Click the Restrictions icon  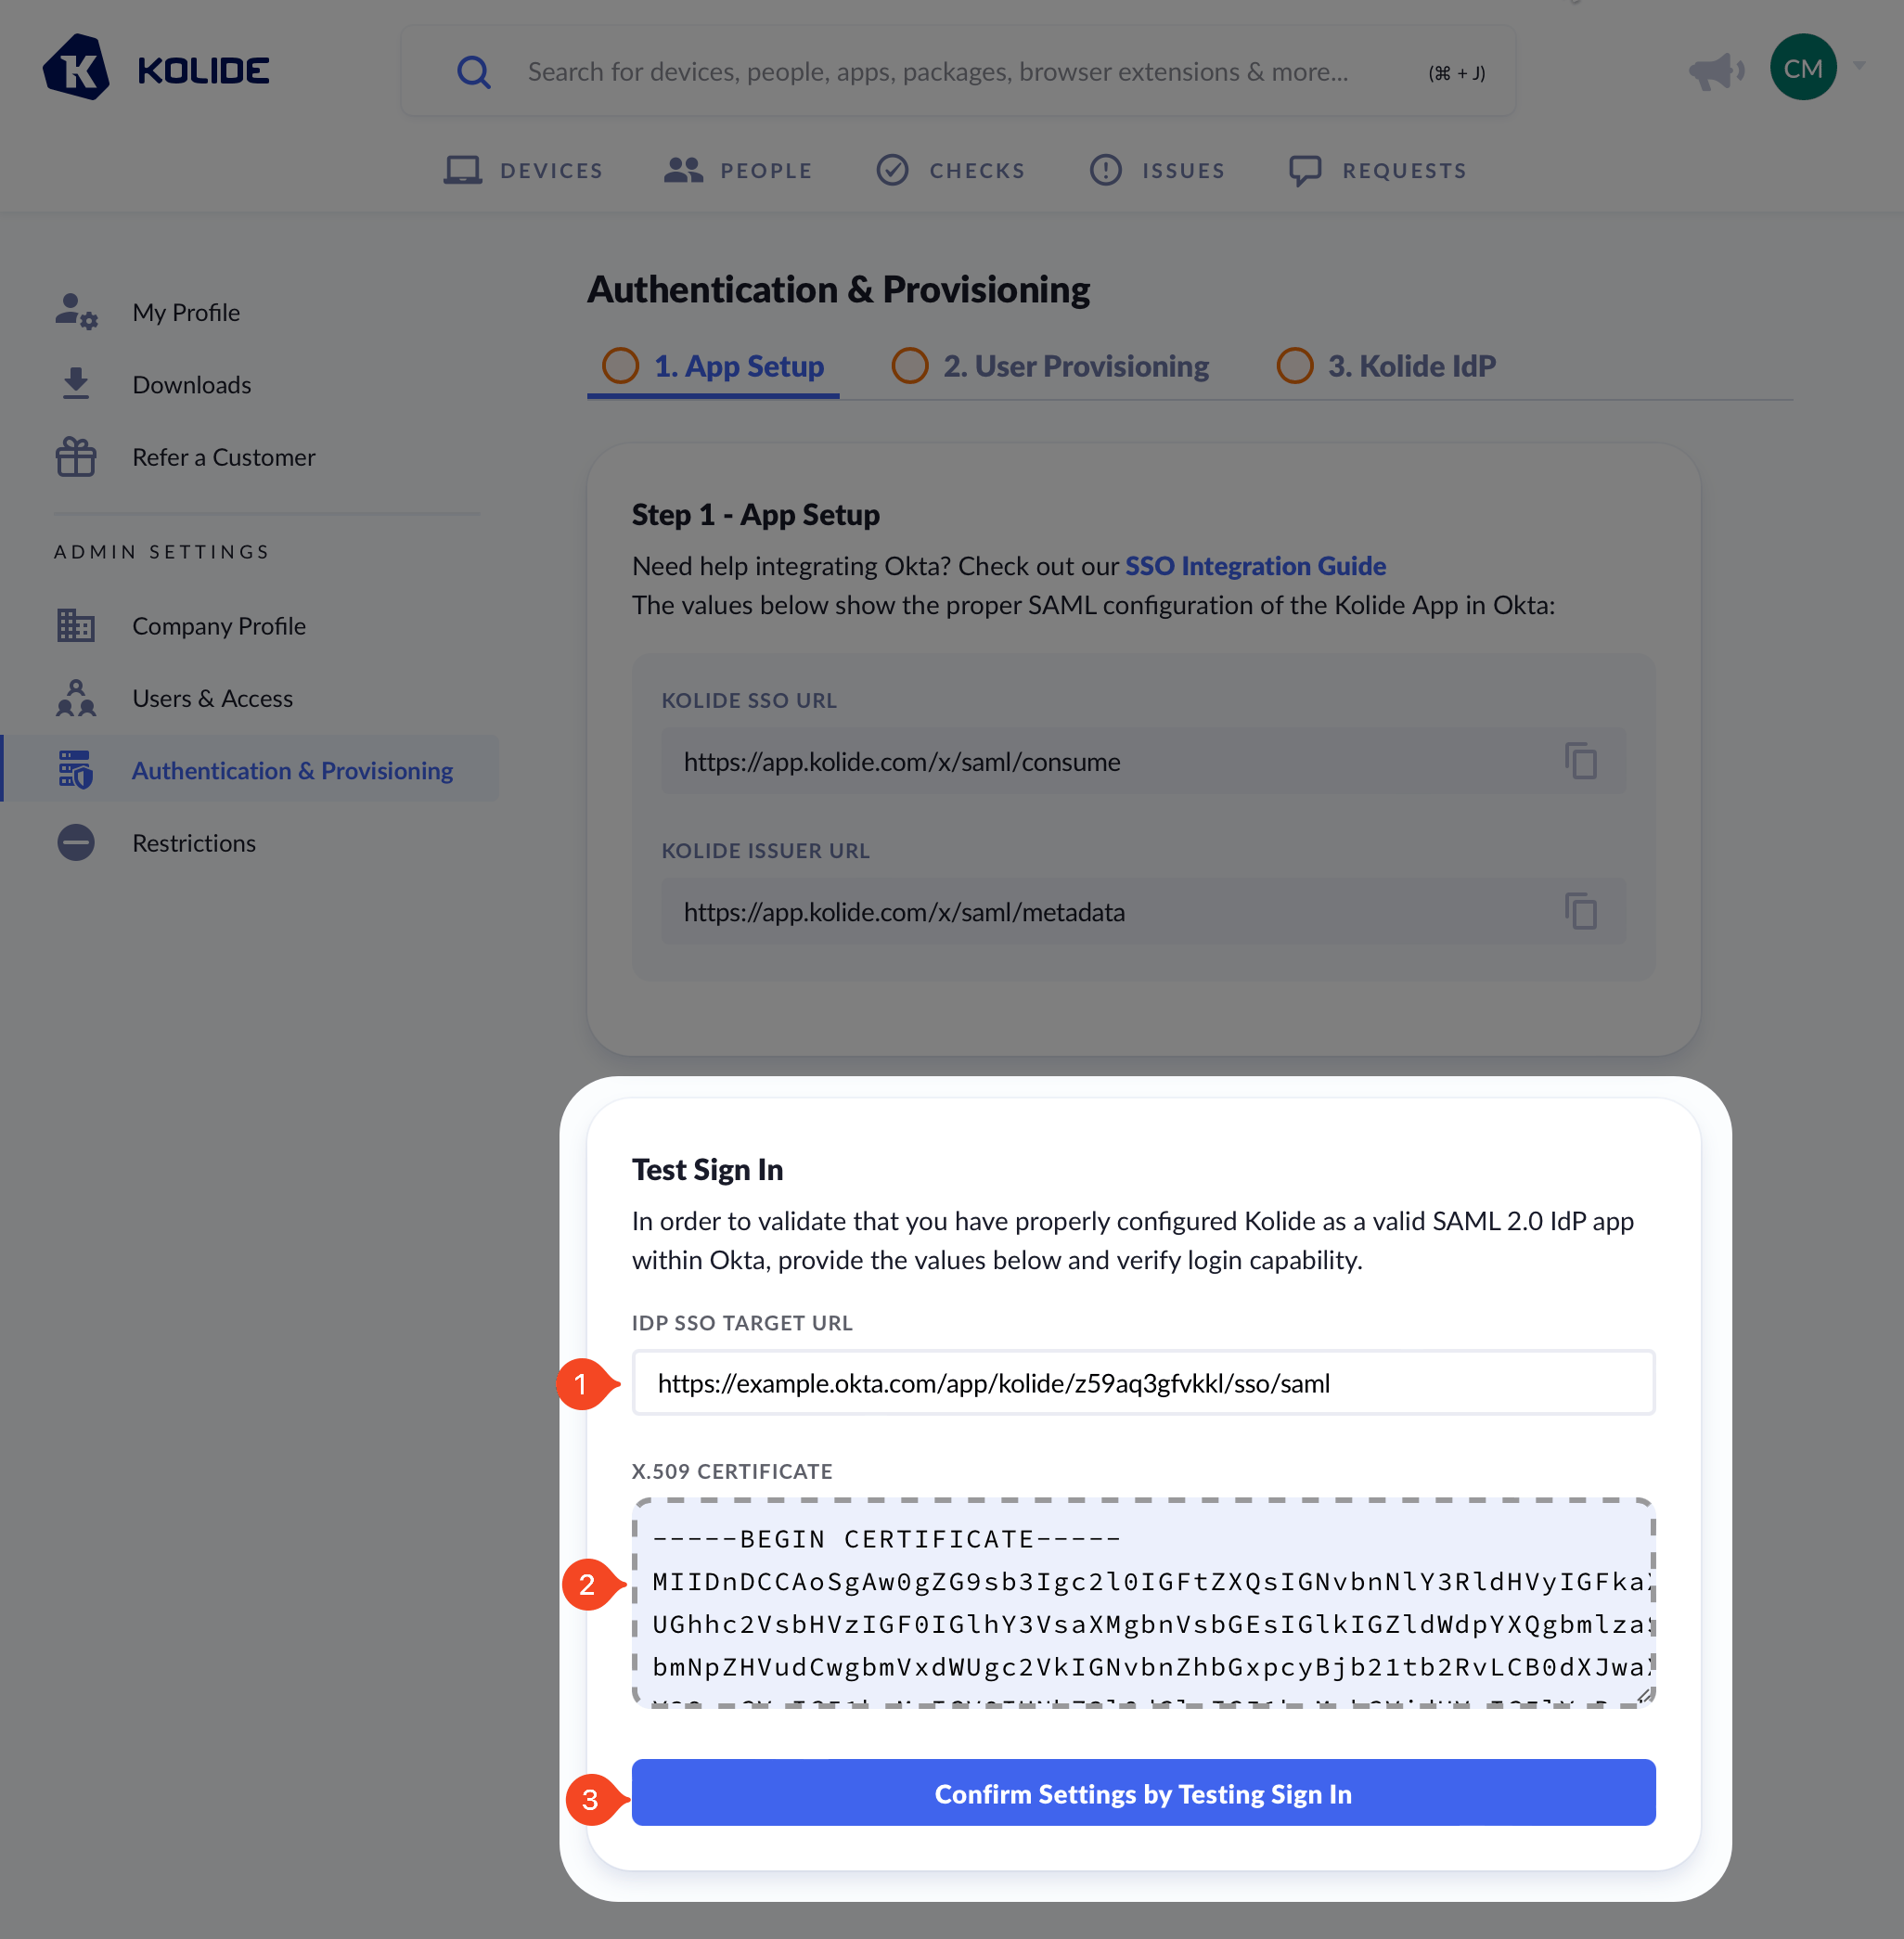(75, 842)
